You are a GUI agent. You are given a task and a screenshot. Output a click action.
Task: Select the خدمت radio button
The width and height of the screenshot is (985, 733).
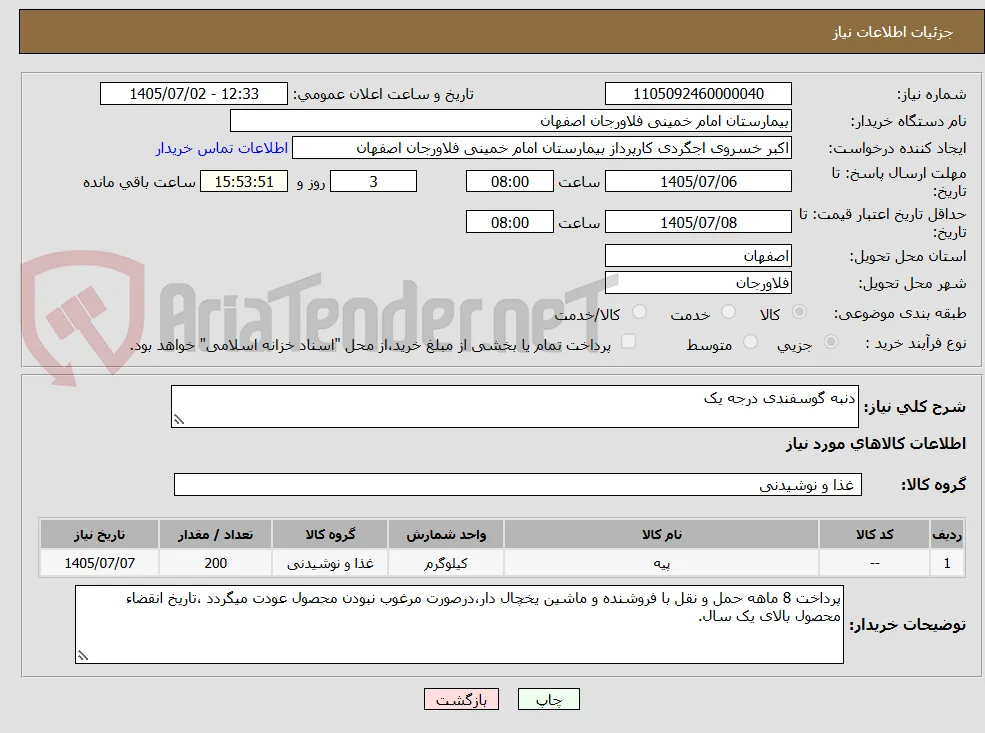(728, 312)
